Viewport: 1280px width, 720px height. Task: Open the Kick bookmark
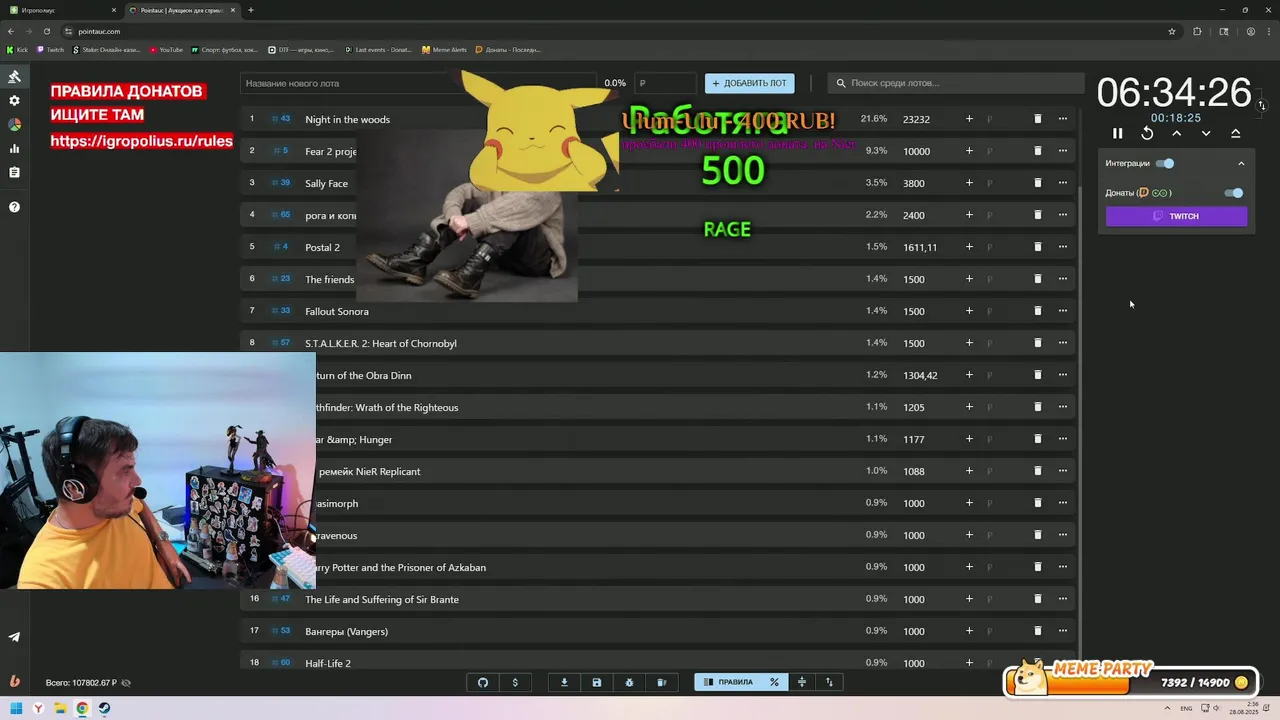click(18, 49)
